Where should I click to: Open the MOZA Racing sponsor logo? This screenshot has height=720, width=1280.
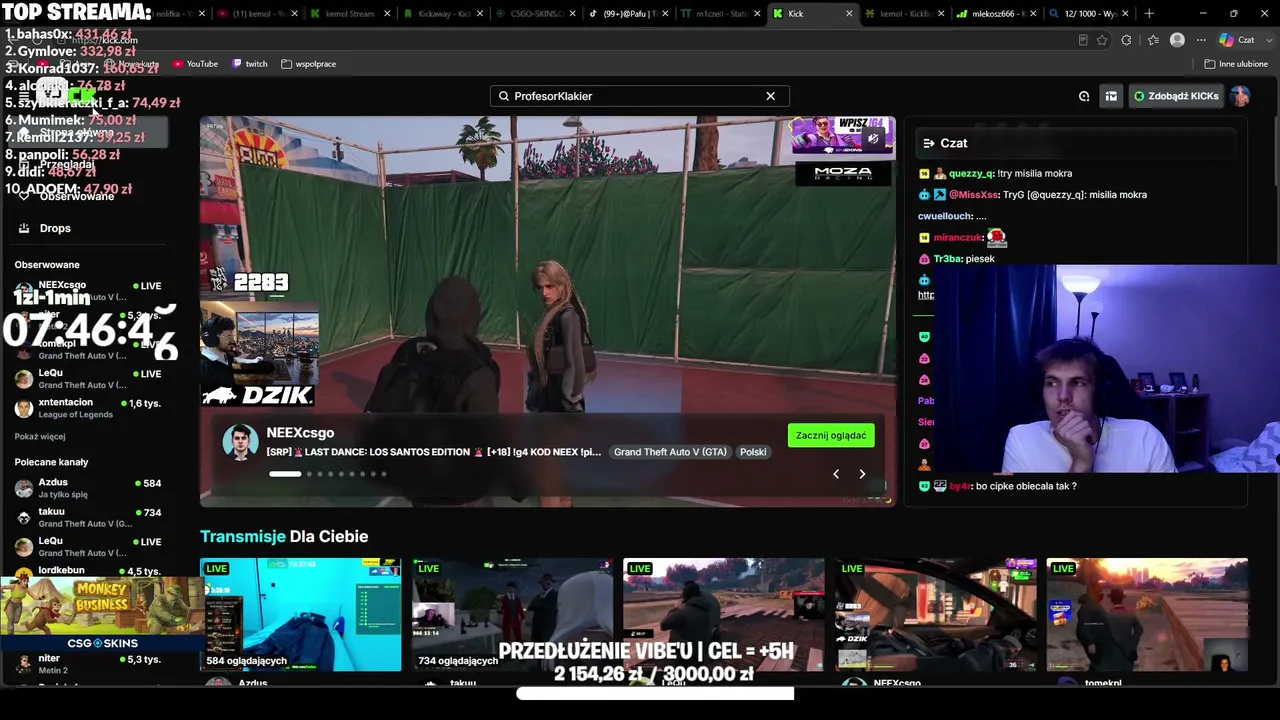pos(843,173)
